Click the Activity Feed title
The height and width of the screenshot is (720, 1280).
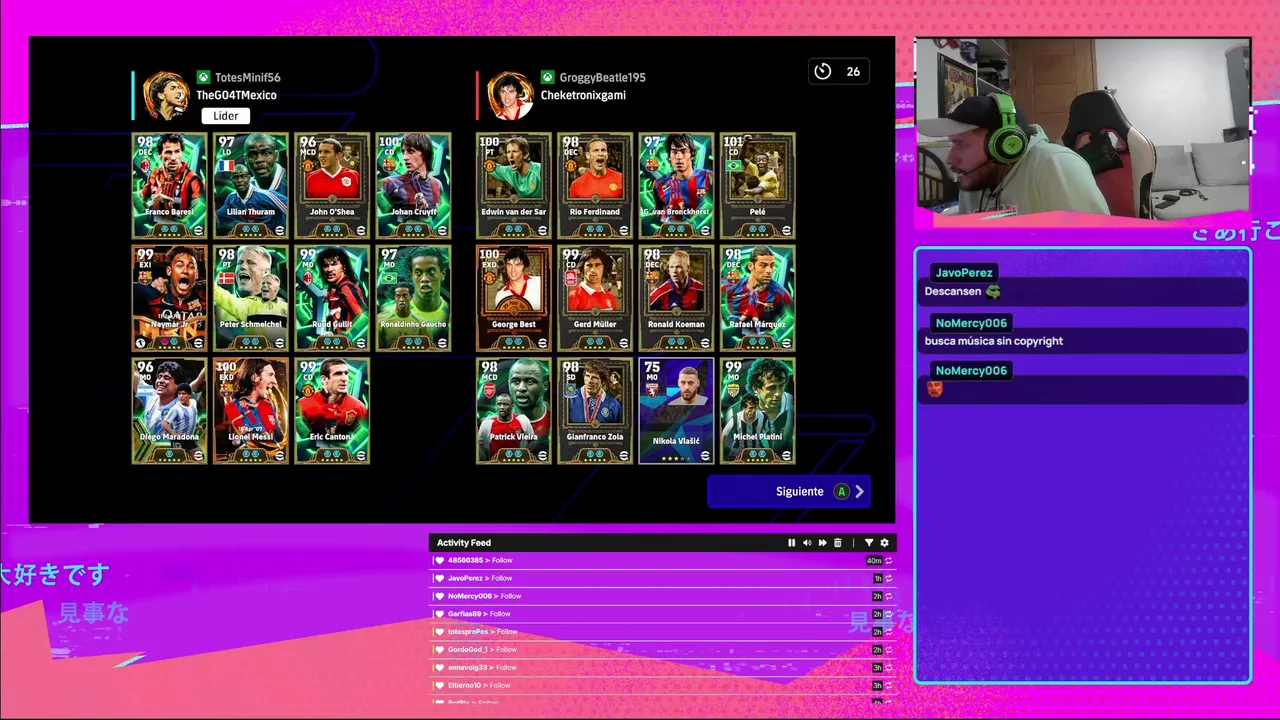point(464,543)
